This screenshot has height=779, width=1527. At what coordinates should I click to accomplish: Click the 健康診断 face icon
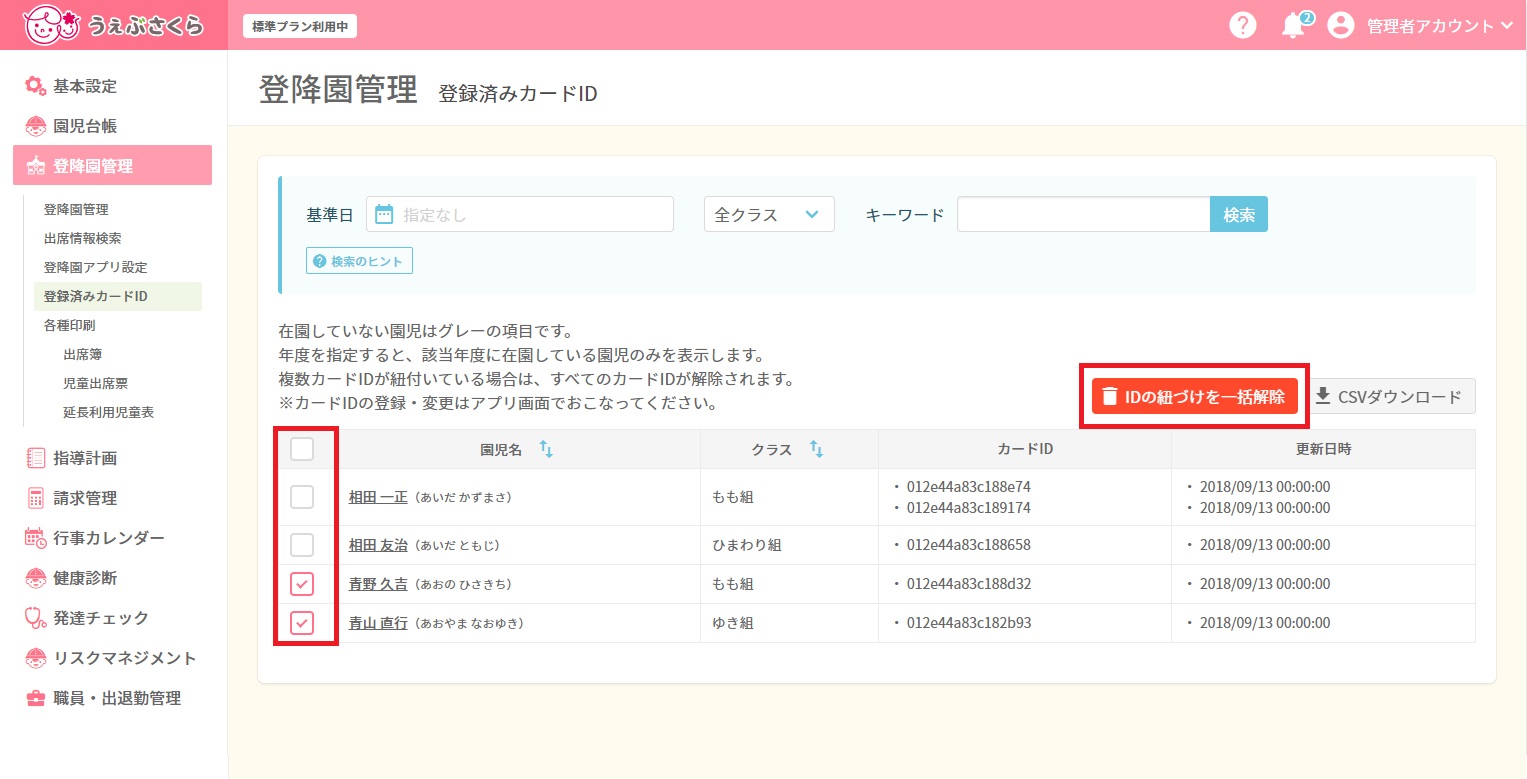(x=36, y=578)
